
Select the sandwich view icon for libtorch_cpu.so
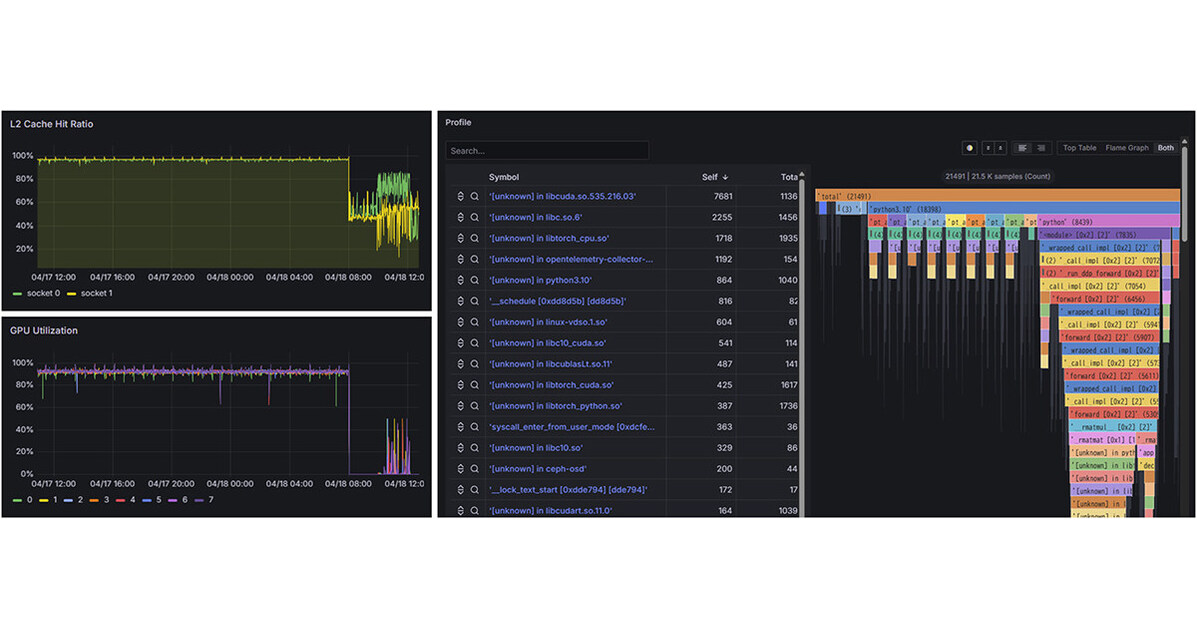click(x=460, y=238)
